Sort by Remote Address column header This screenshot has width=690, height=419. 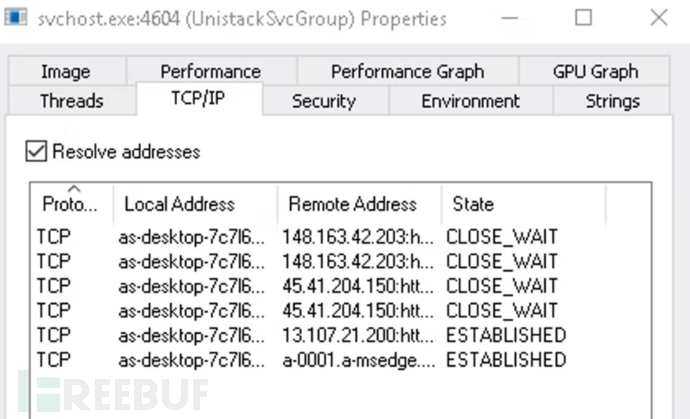coord(352,205)
